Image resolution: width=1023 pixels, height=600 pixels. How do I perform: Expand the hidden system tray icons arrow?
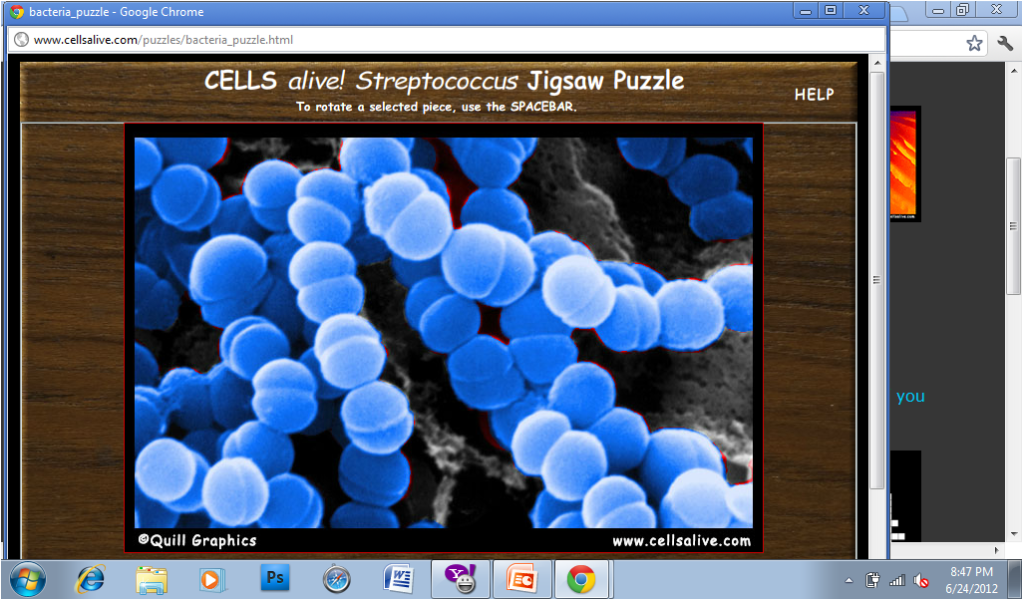pos(849,580)
